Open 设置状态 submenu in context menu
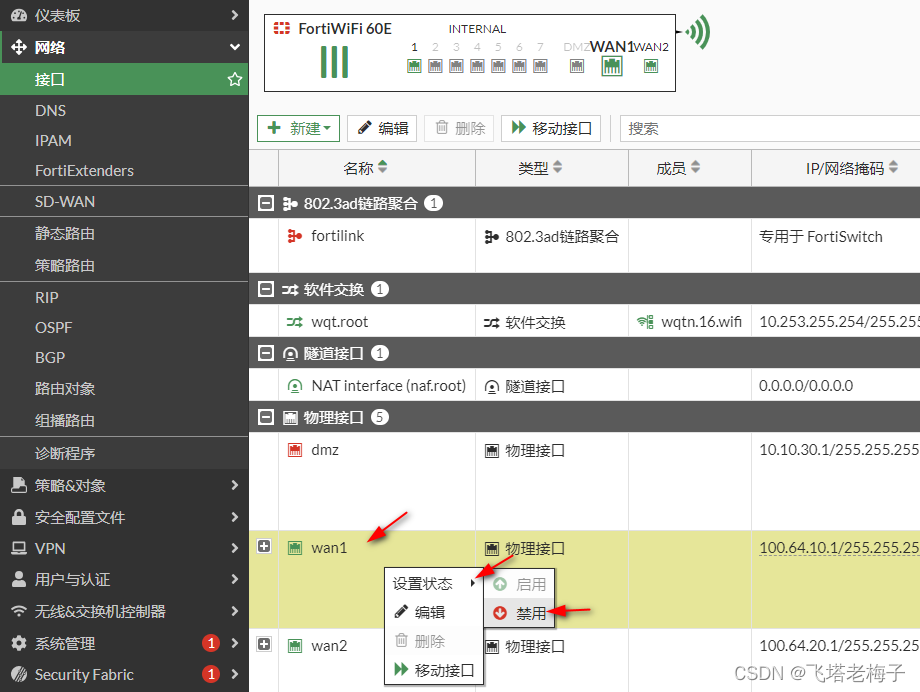Viewport: 920px width, 692px height. pos(434,583)
